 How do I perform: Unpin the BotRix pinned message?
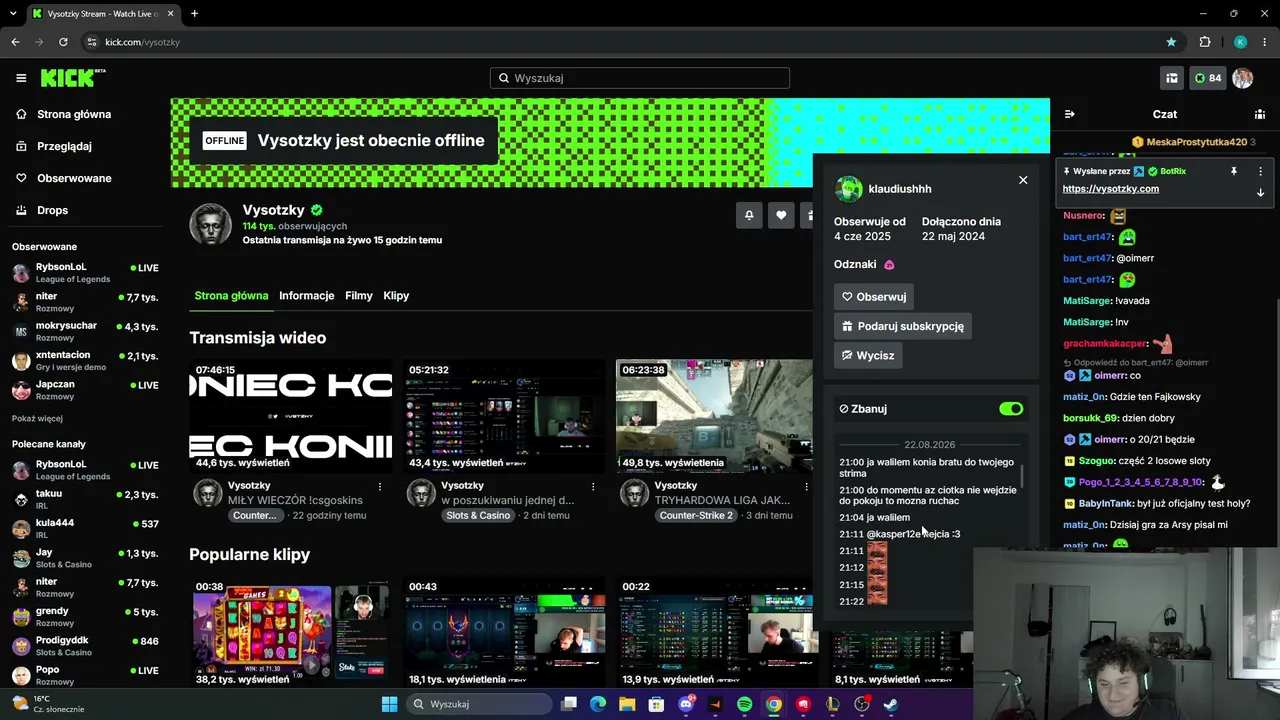pos(1234,171)
